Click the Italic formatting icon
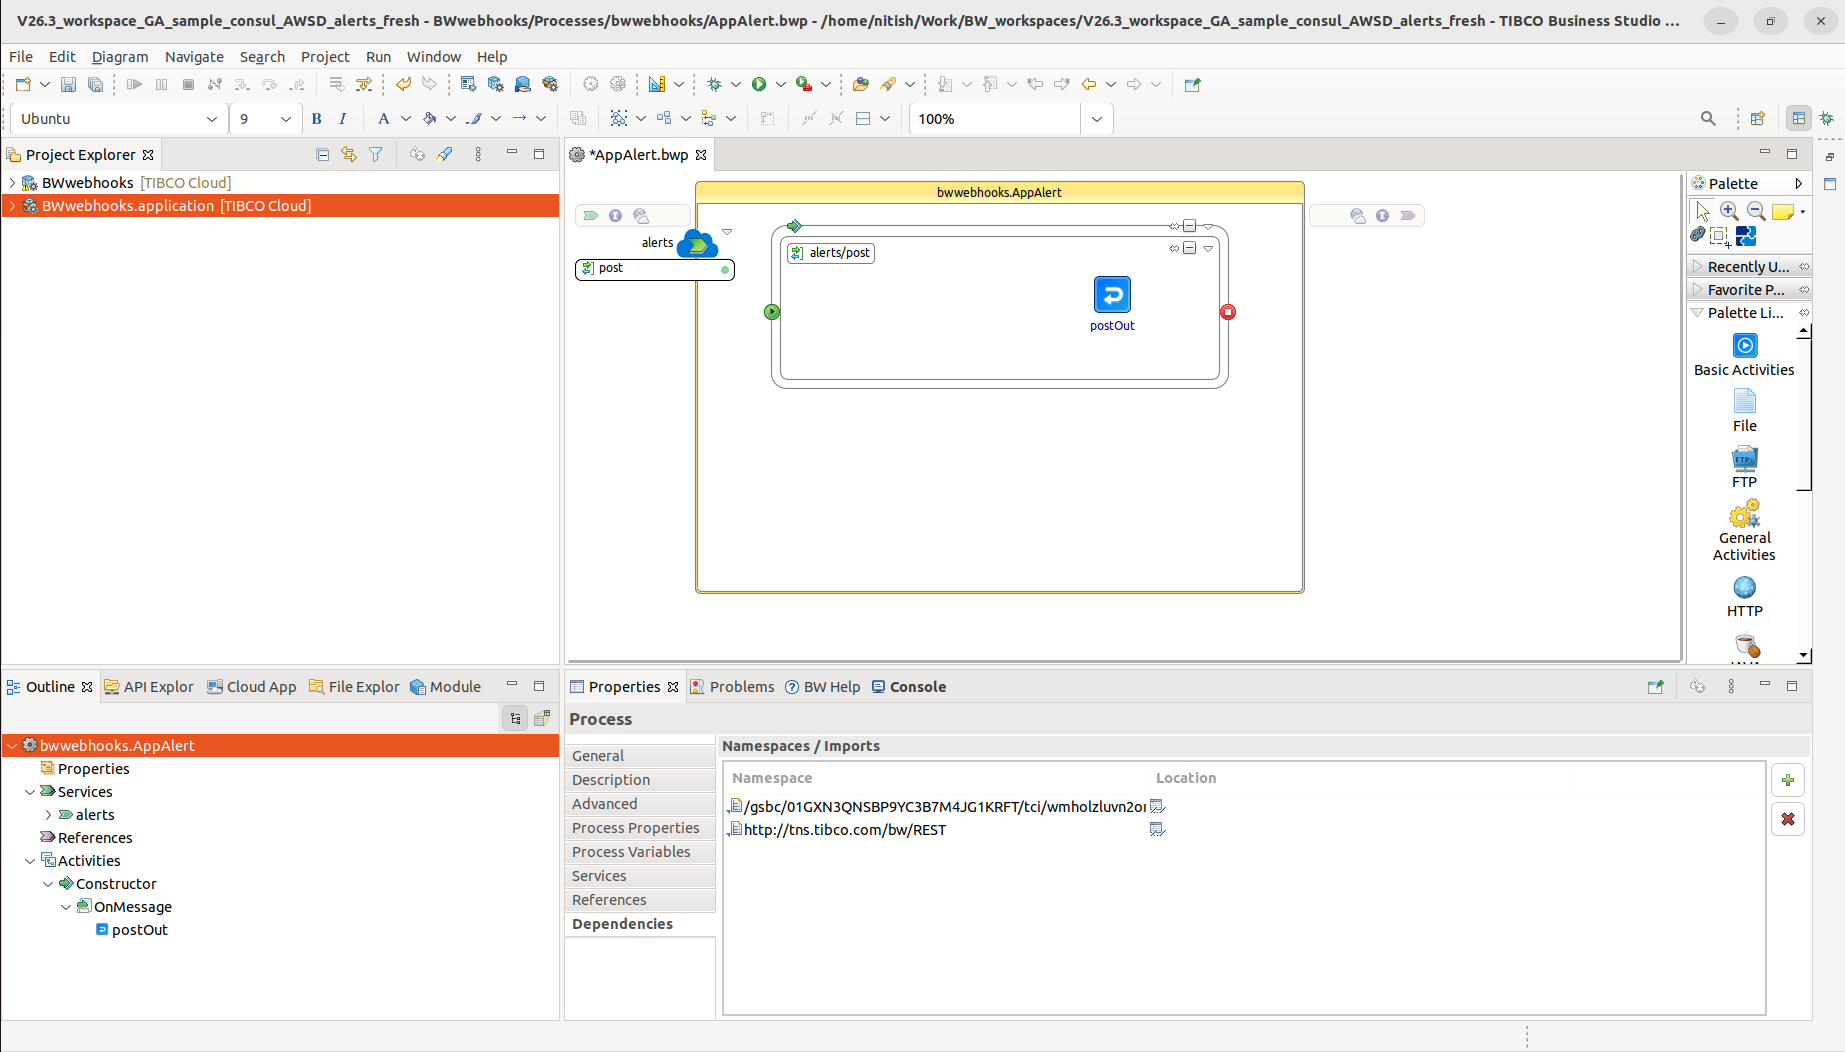The image size is (1845, 1052). point(343,119)
